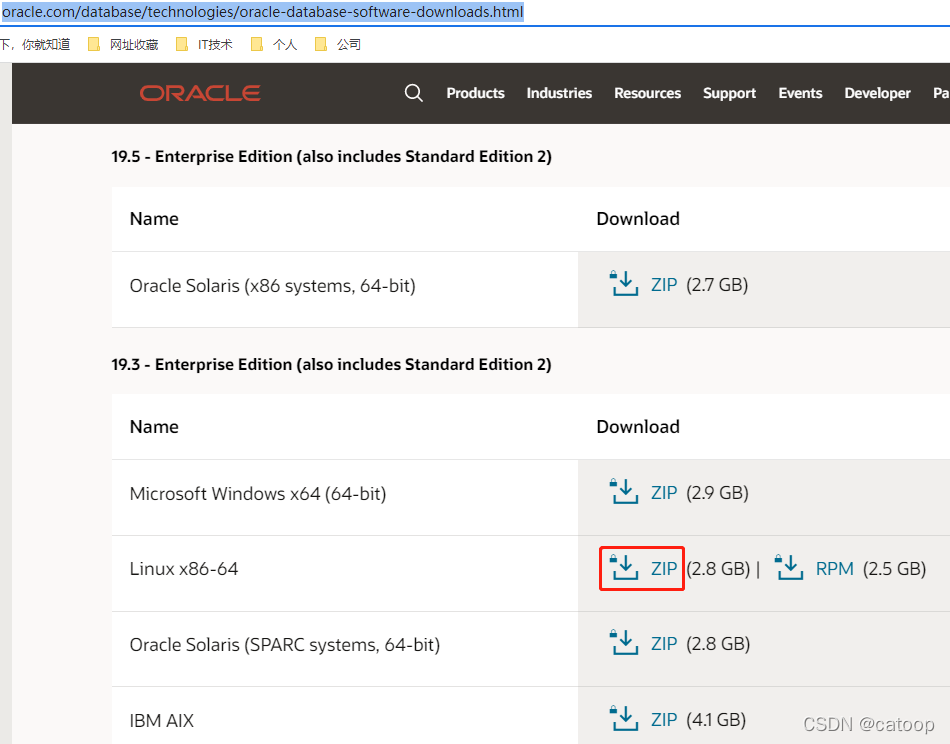Select the '19.3 - Enterprise Edition' heading text
The image size is (950, 744).
(x=331, y=365)
